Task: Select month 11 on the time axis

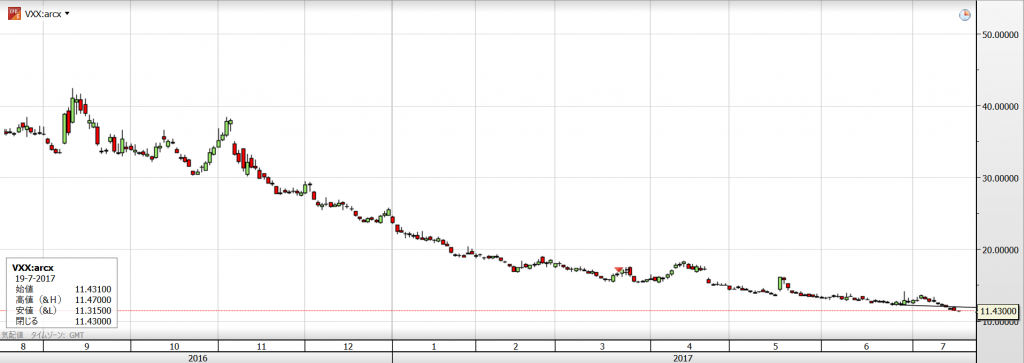Action: [261, 346]
